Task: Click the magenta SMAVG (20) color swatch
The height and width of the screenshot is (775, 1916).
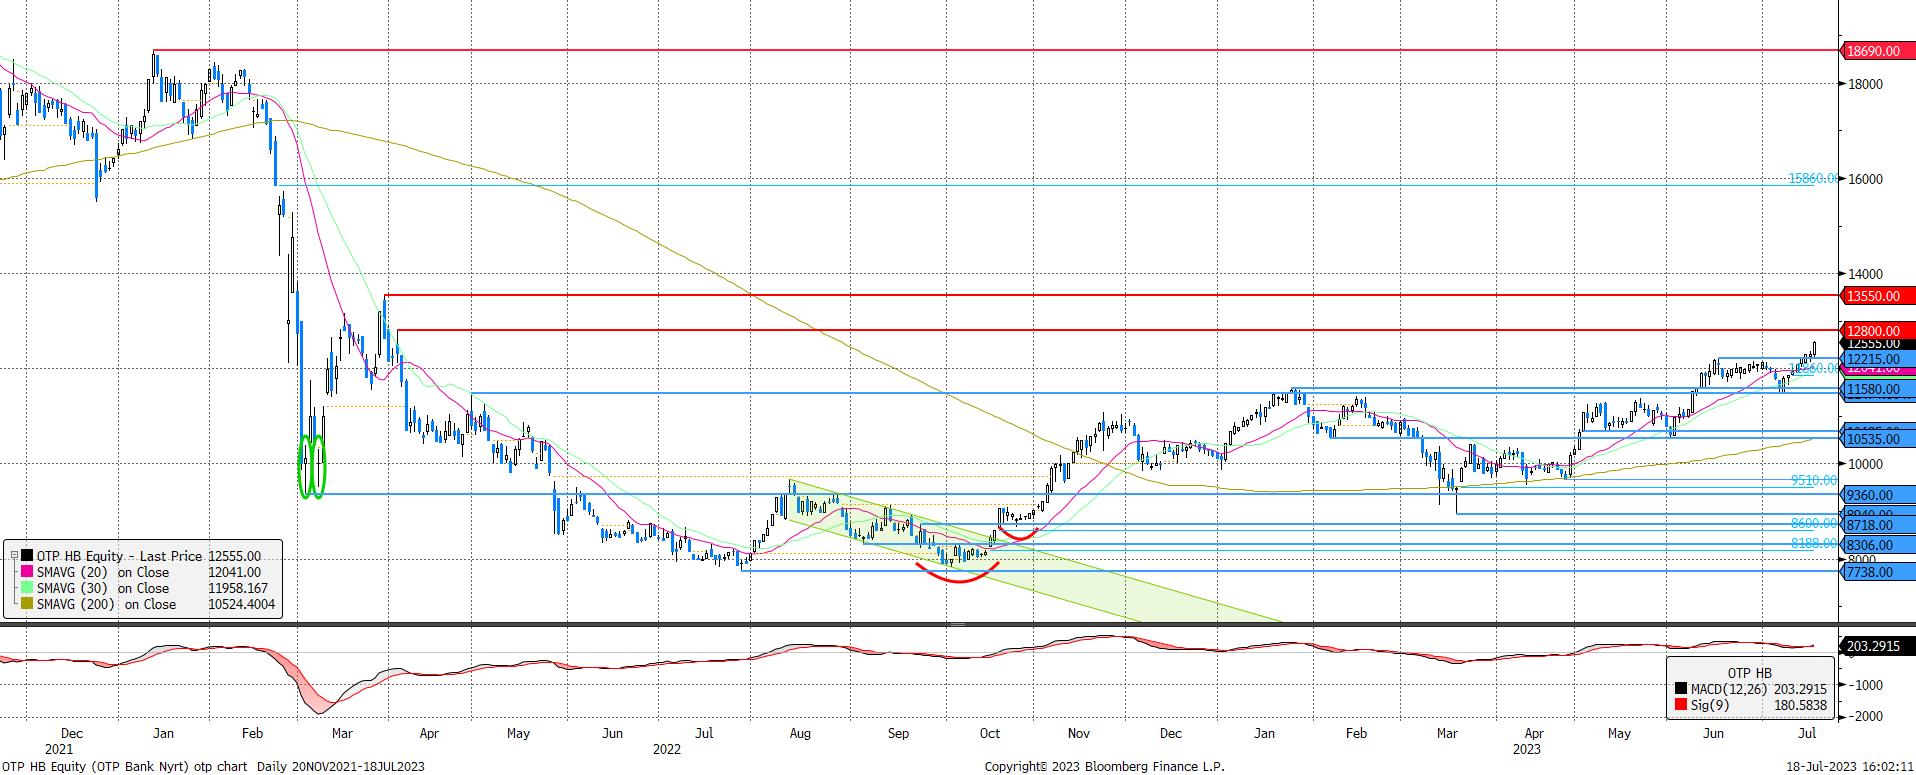Action: click(x=26, y=572)
